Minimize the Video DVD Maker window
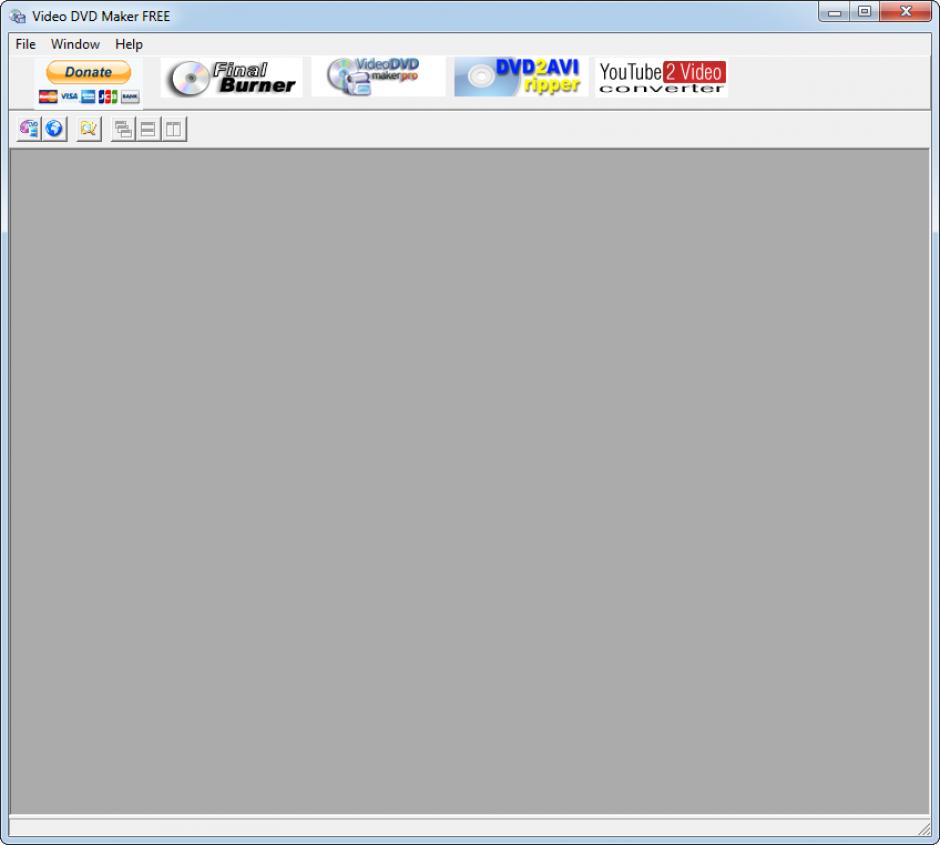The image size is (940, 845). [835, 12]
